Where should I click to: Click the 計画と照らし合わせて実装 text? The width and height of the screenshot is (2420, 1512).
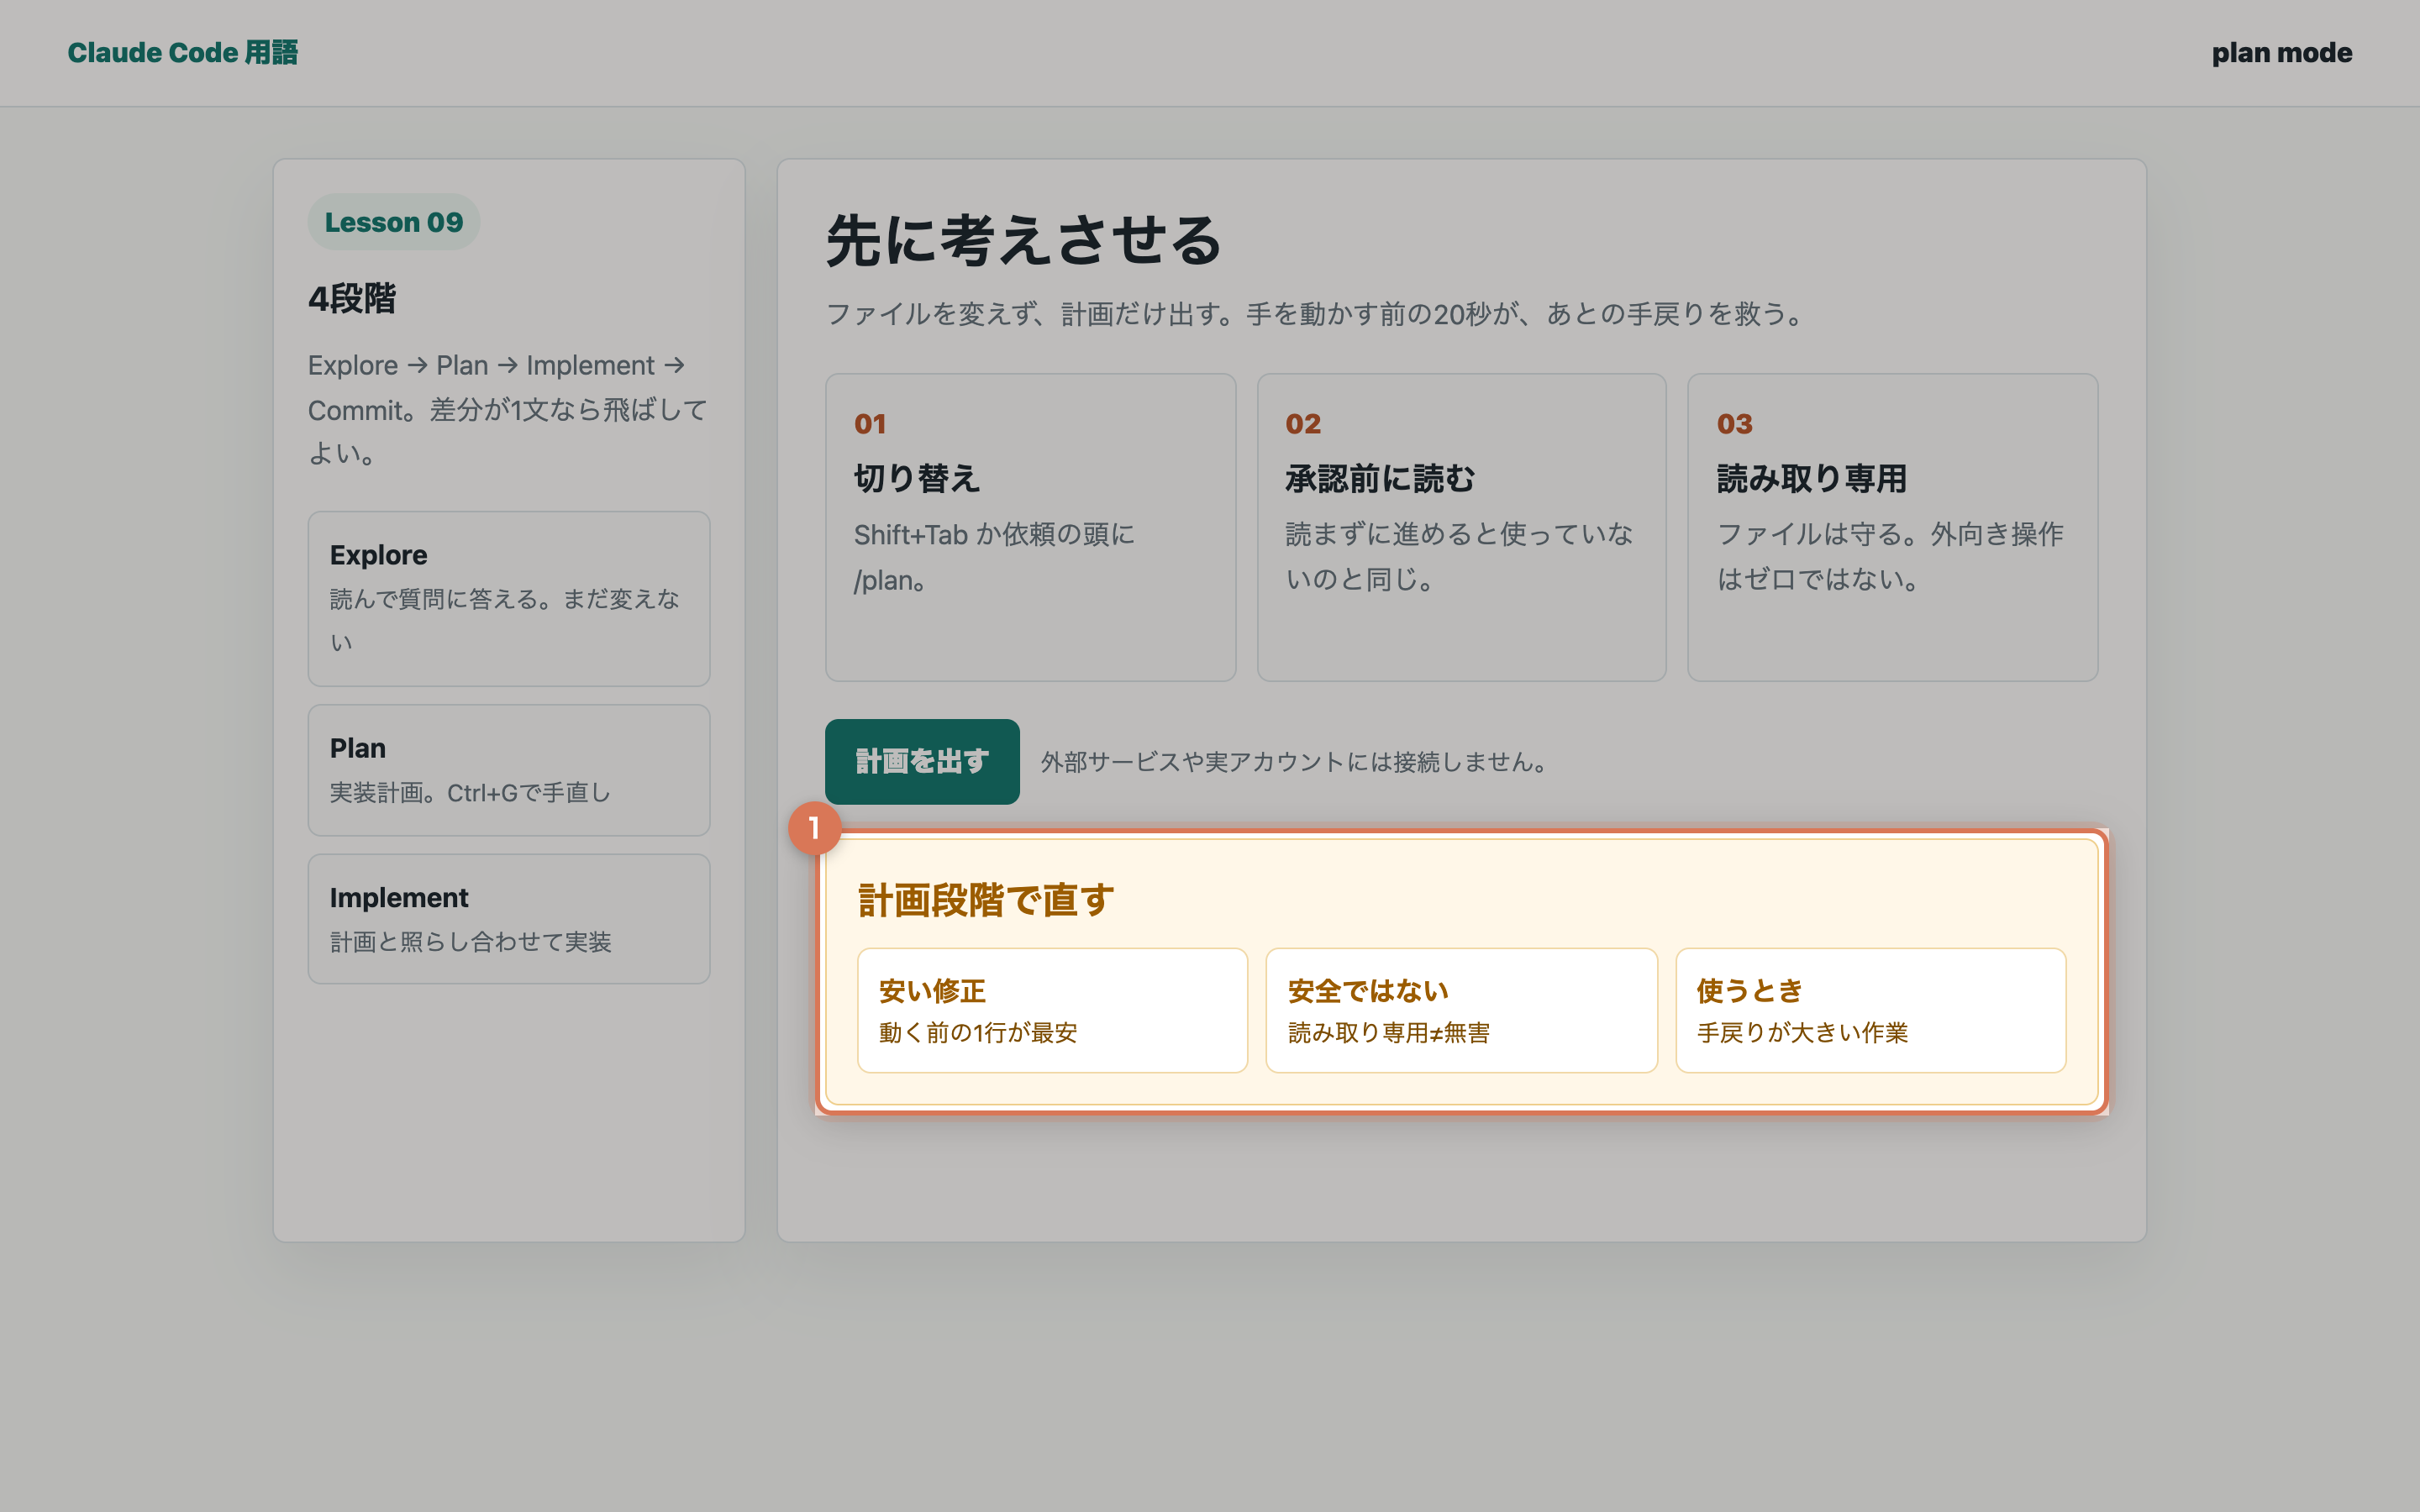click(x=470, y=941)
